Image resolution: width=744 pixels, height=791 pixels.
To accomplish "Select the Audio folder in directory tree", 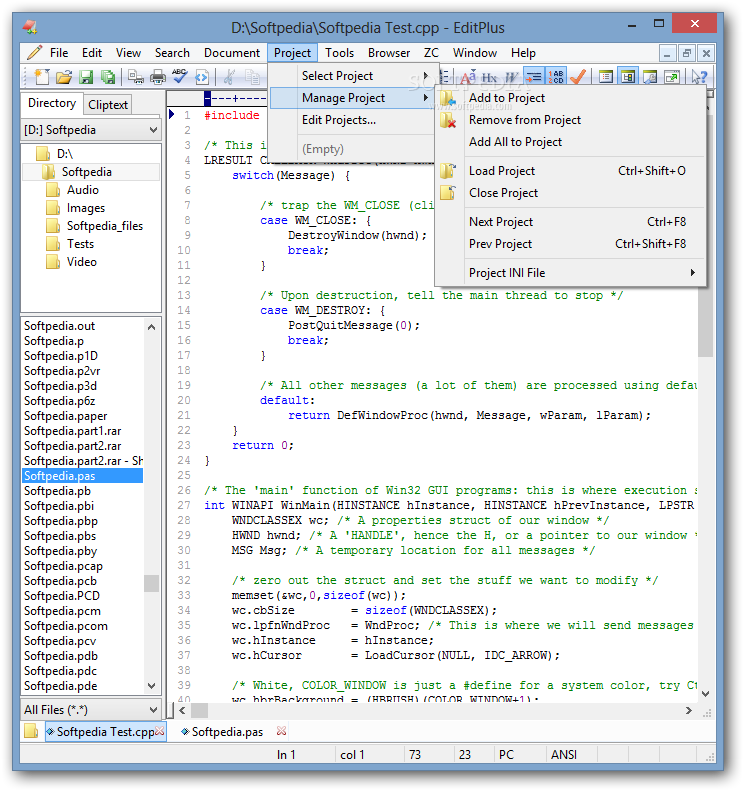I will pos(83,190).
